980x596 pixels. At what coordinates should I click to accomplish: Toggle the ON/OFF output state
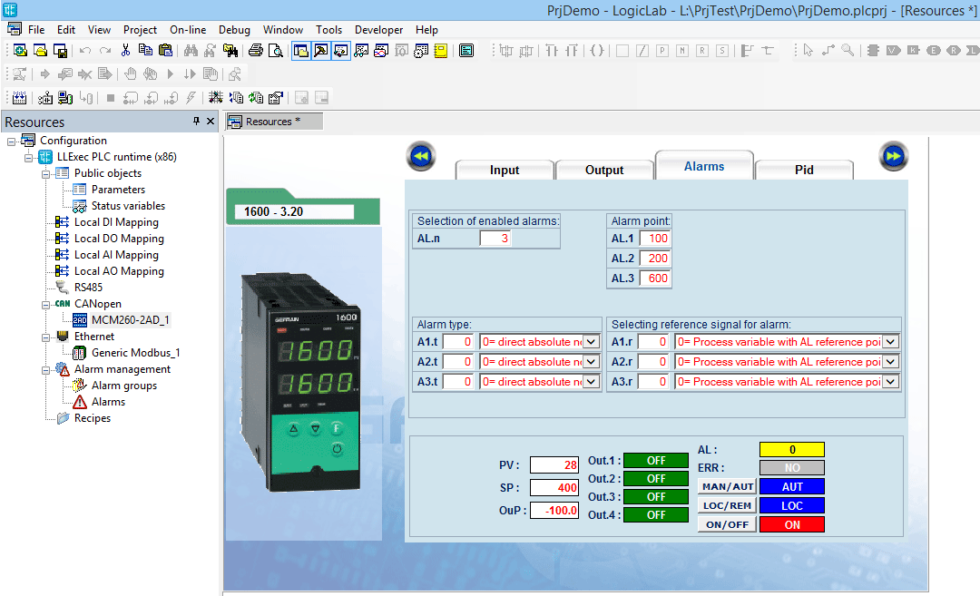(725, 524)
